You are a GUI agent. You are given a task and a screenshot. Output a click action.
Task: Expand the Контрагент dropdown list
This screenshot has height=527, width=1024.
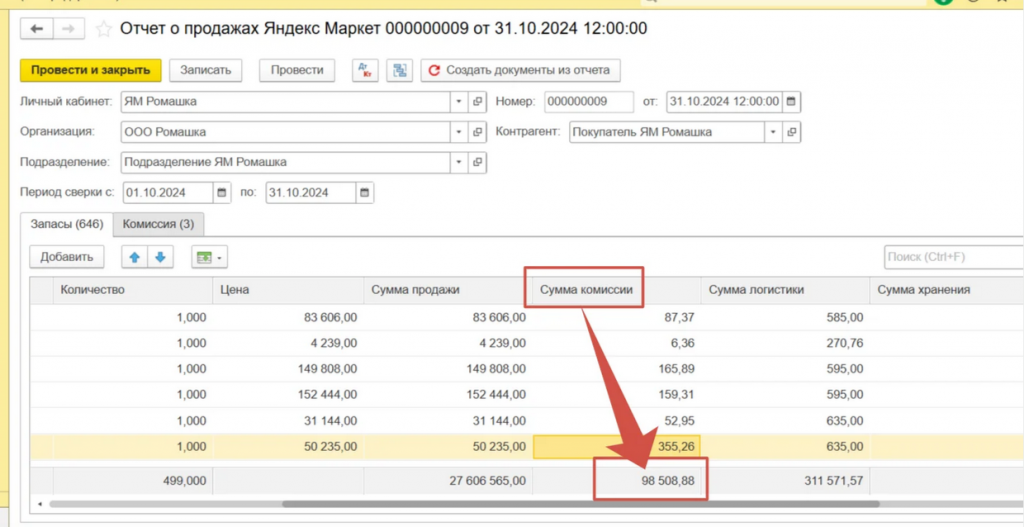pos(773,132)
